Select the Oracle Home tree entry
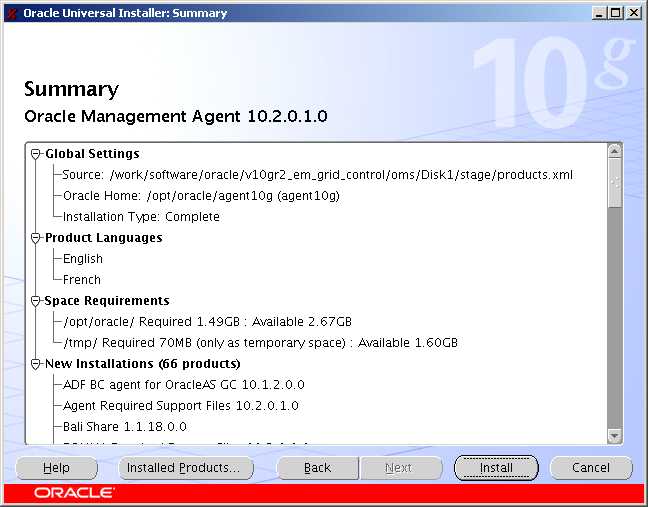This screenshot has width=648, height=507. coord(201,196)
